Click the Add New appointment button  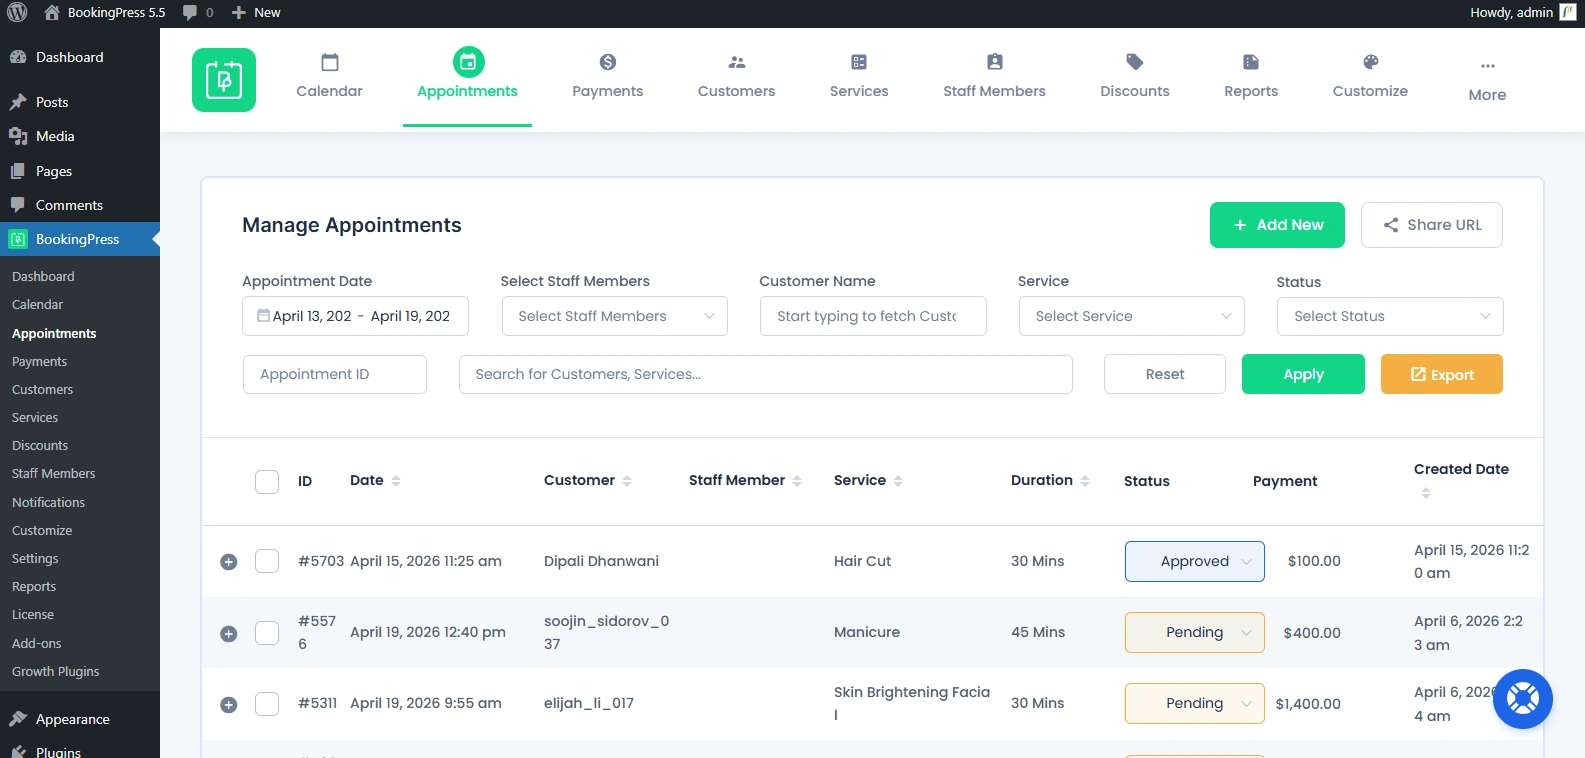tap(1277, 225)
